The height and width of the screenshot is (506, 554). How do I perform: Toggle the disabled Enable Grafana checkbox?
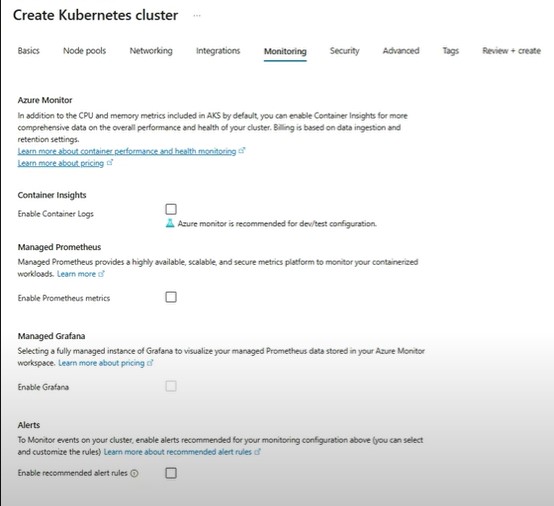click(x=171, y=386)
